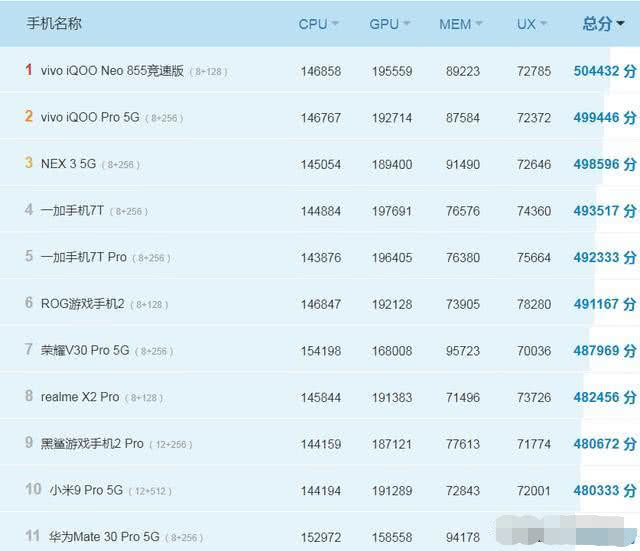Select 荣耀V30 Pro 5G phone name

click(85, 350)
